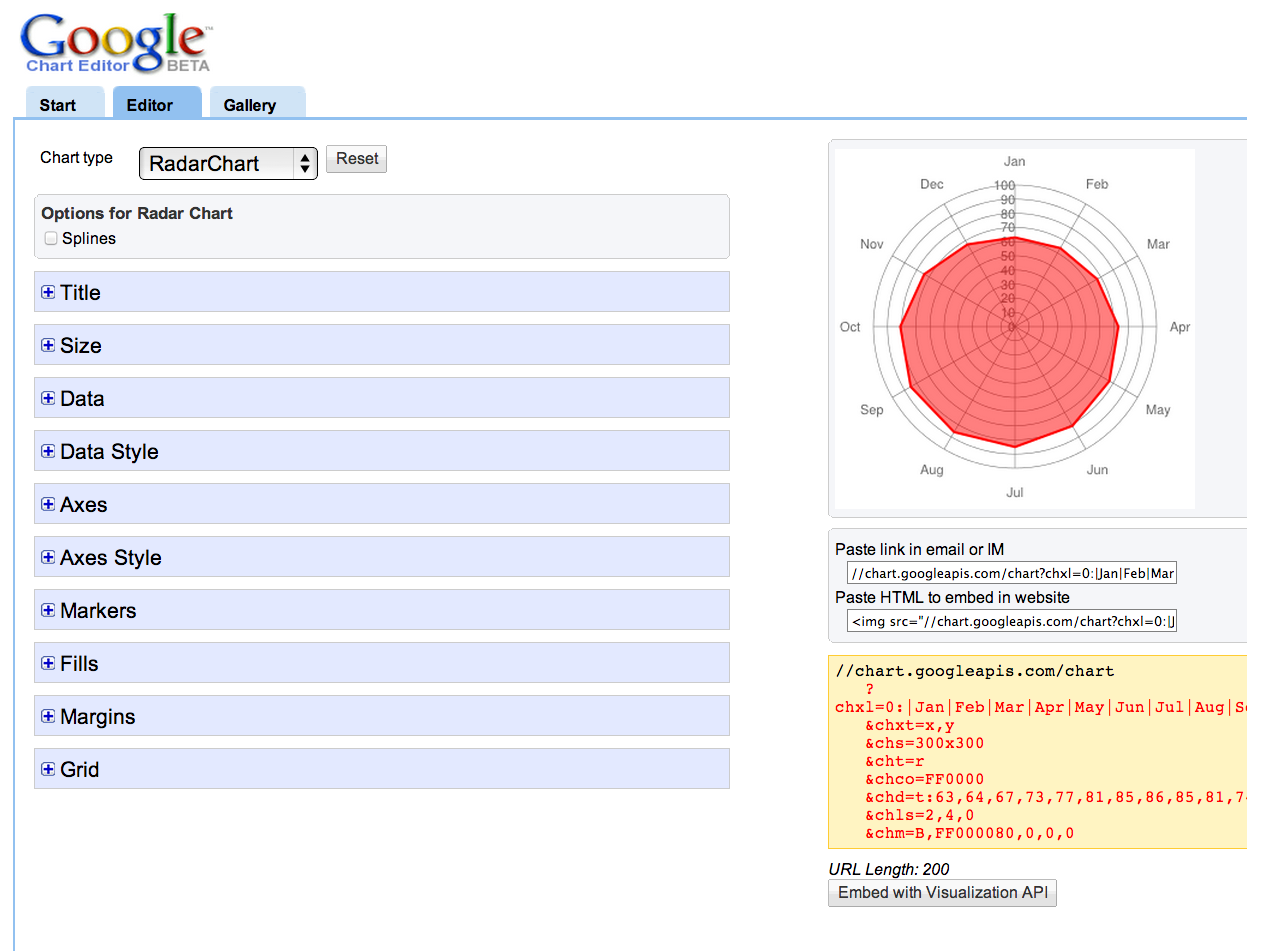Expand the Axes section plus icon
The image size is (1266, 951).
tap(48, 504)
